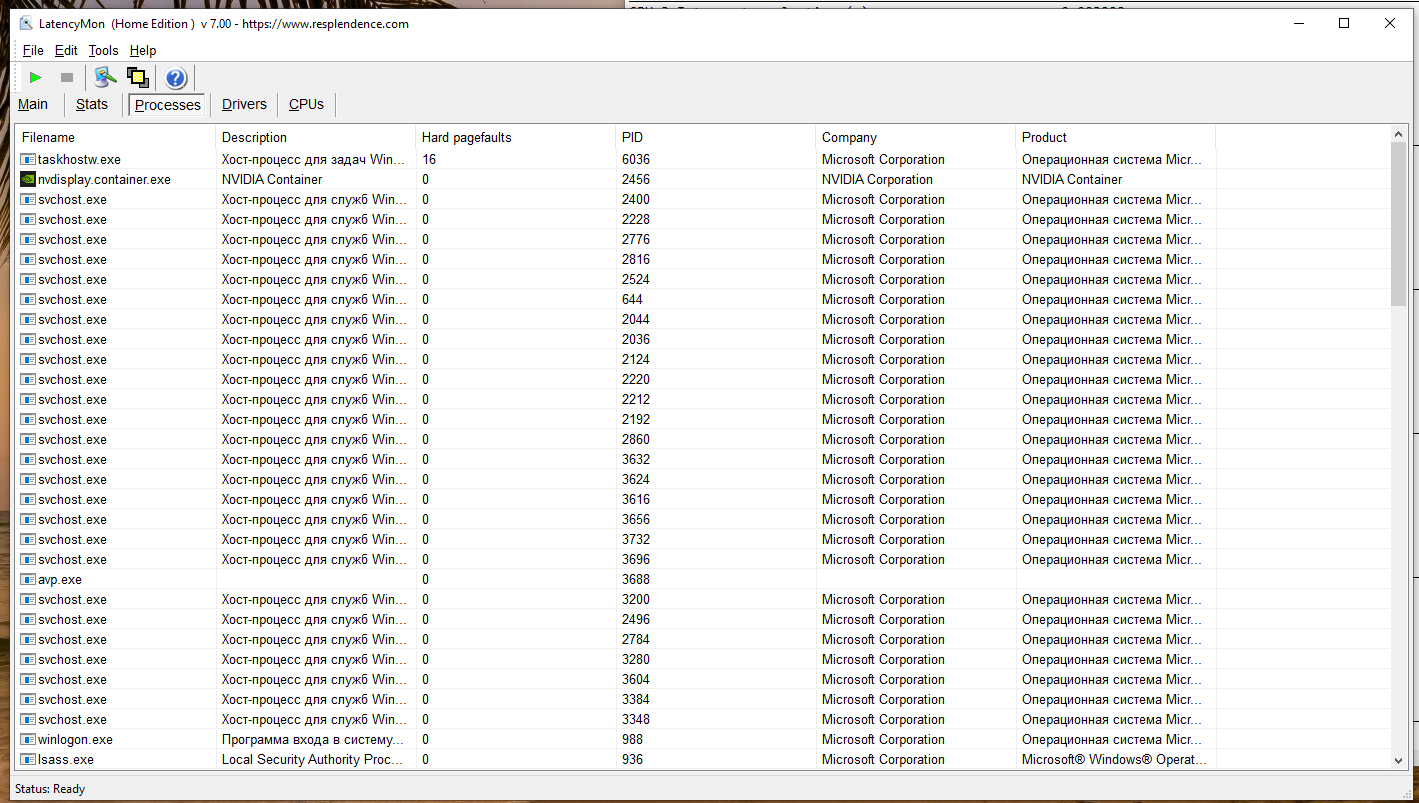Viewport: 1419px width, 803px height.
Task: Switch to the Main tab
Action: coord(33,104)
